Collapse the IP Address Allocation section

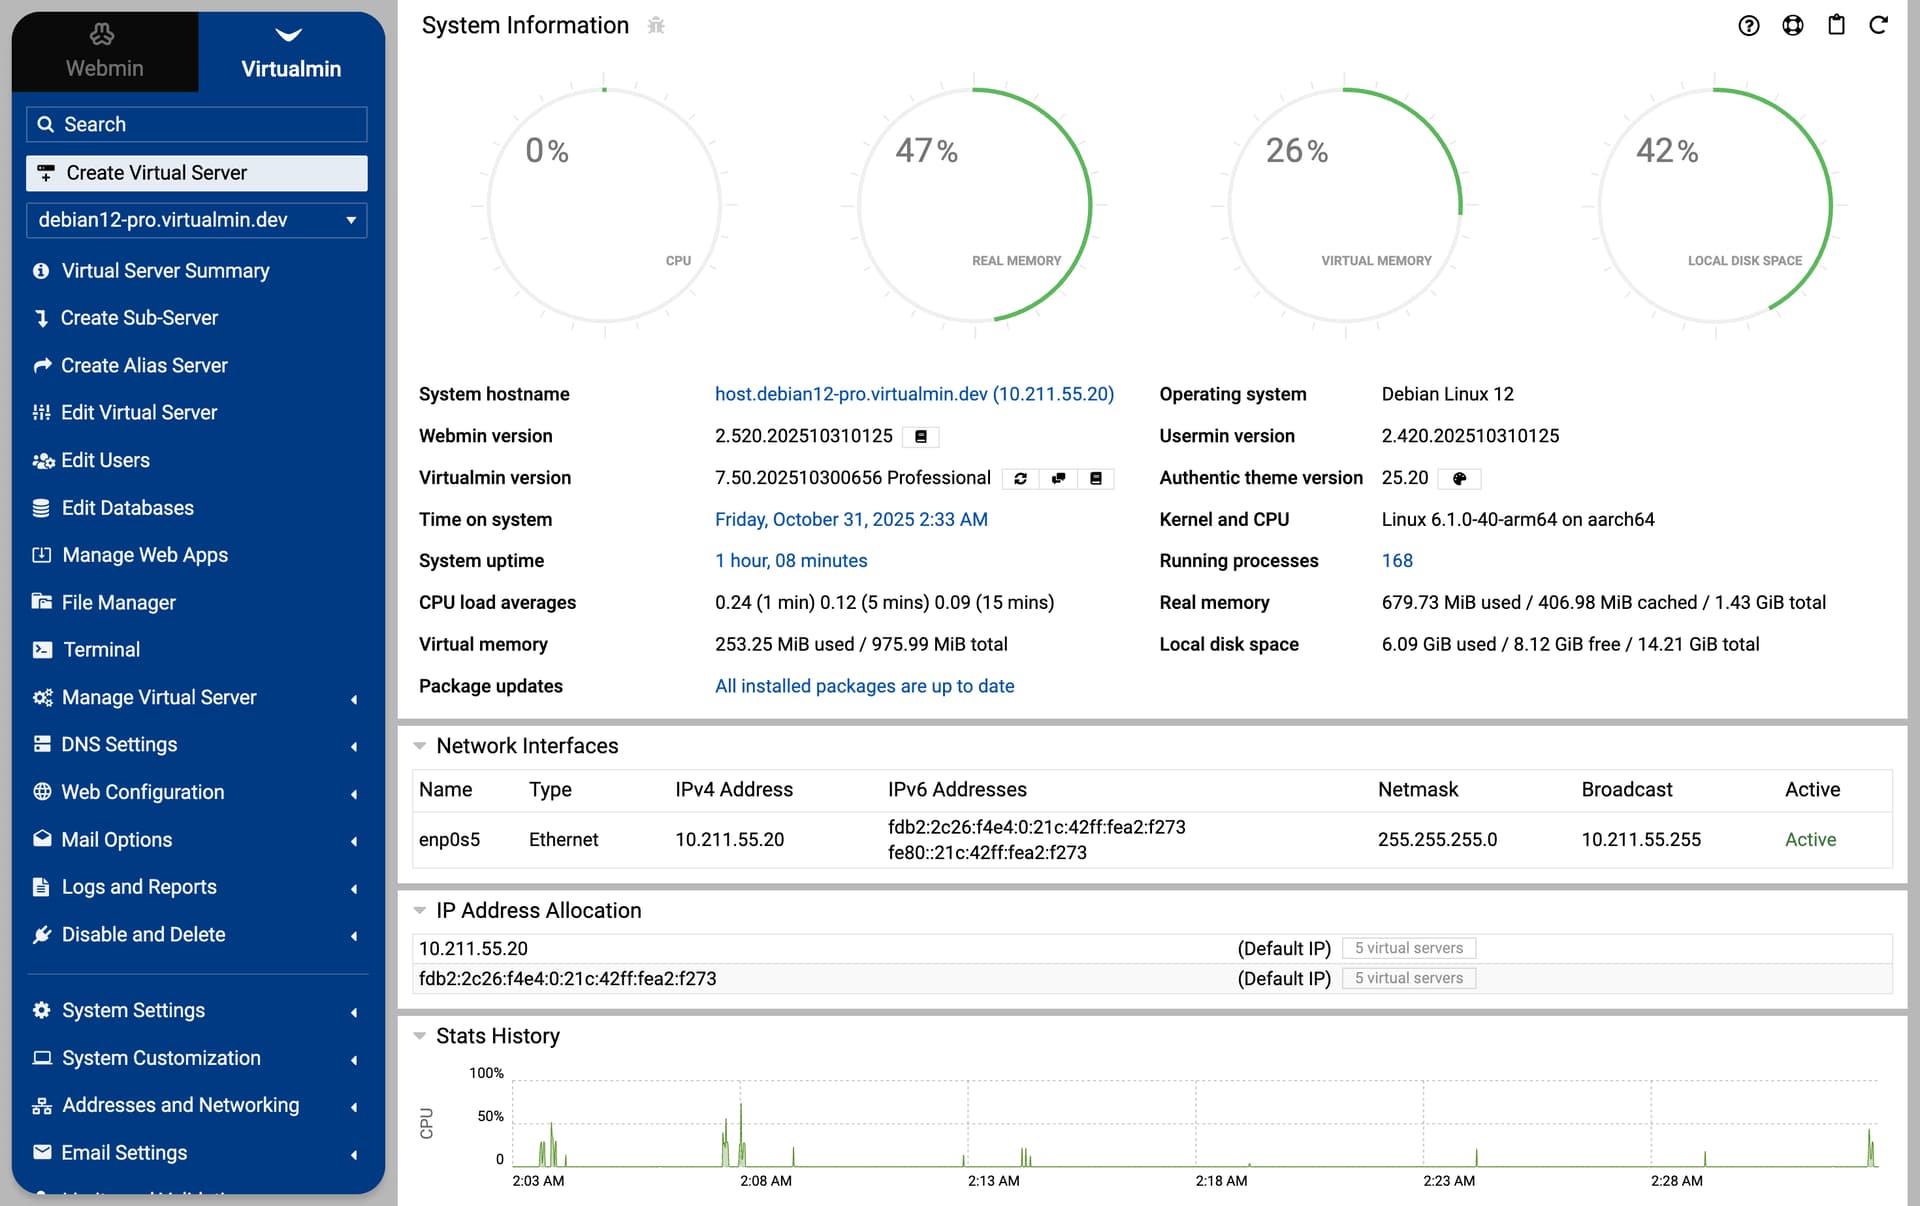point(420,911)
